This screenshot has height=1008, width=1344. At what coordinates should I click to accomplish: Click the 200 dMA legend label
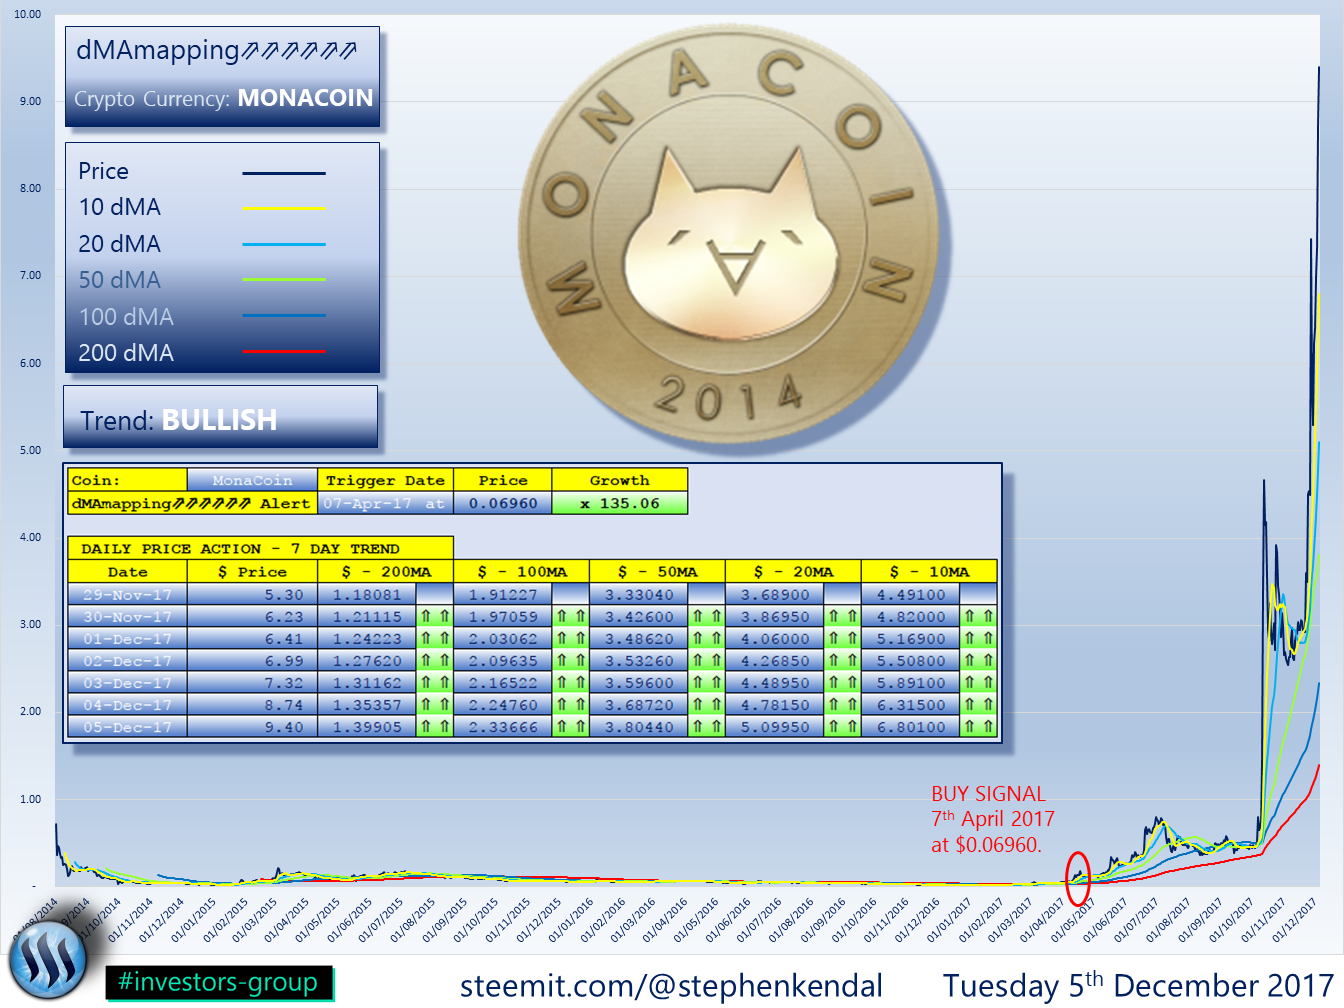pyautogui.click(x=126, y=353)
